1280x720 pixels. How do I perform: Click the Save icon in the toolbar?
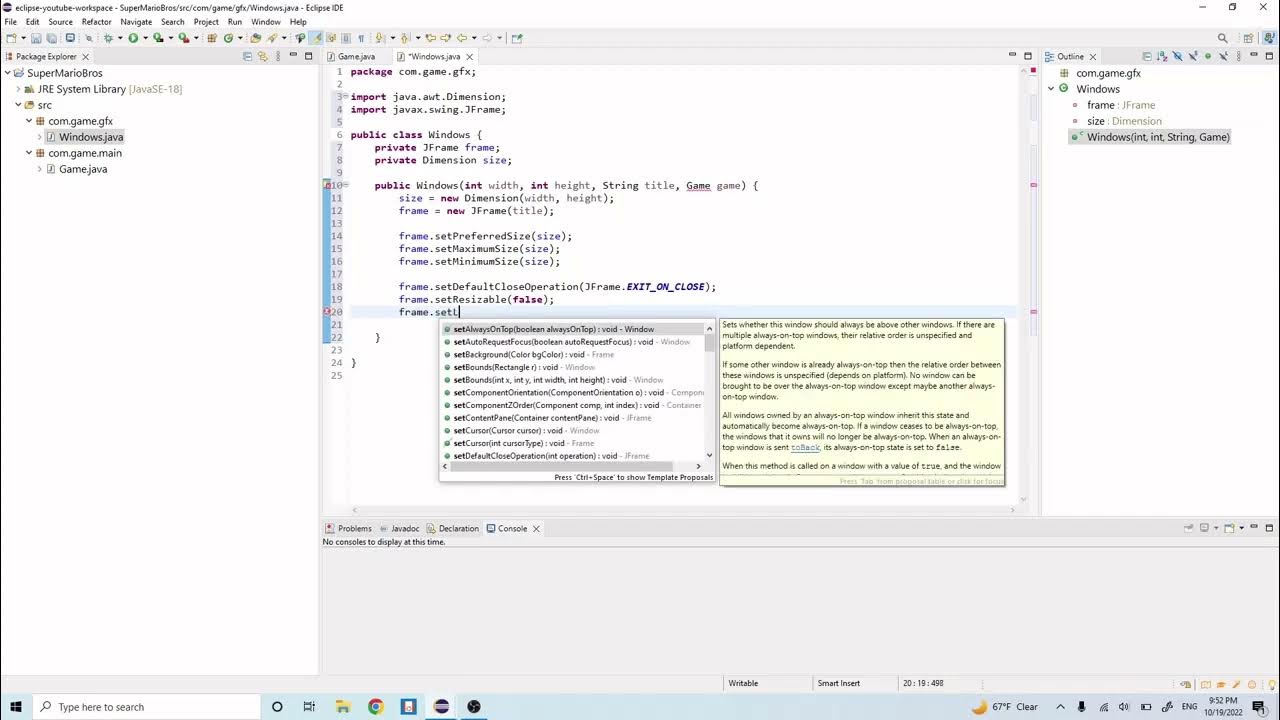click(x=36, y=38)
